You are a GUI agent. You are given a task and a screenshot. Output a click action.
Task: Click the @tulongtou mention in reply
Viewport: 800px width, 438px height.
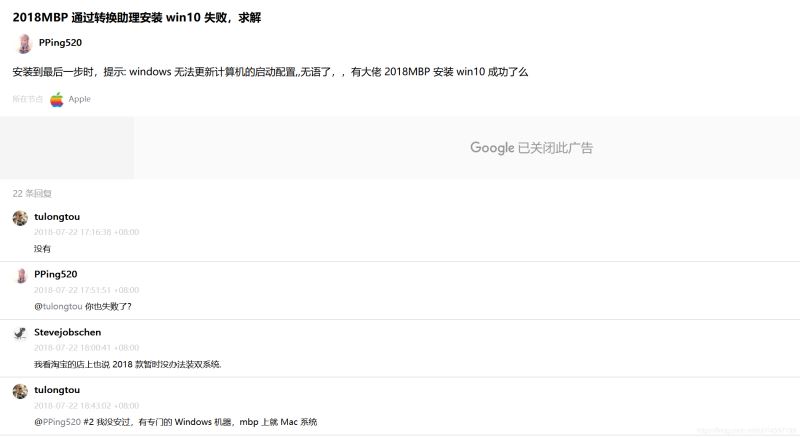(x=58, y=306)
